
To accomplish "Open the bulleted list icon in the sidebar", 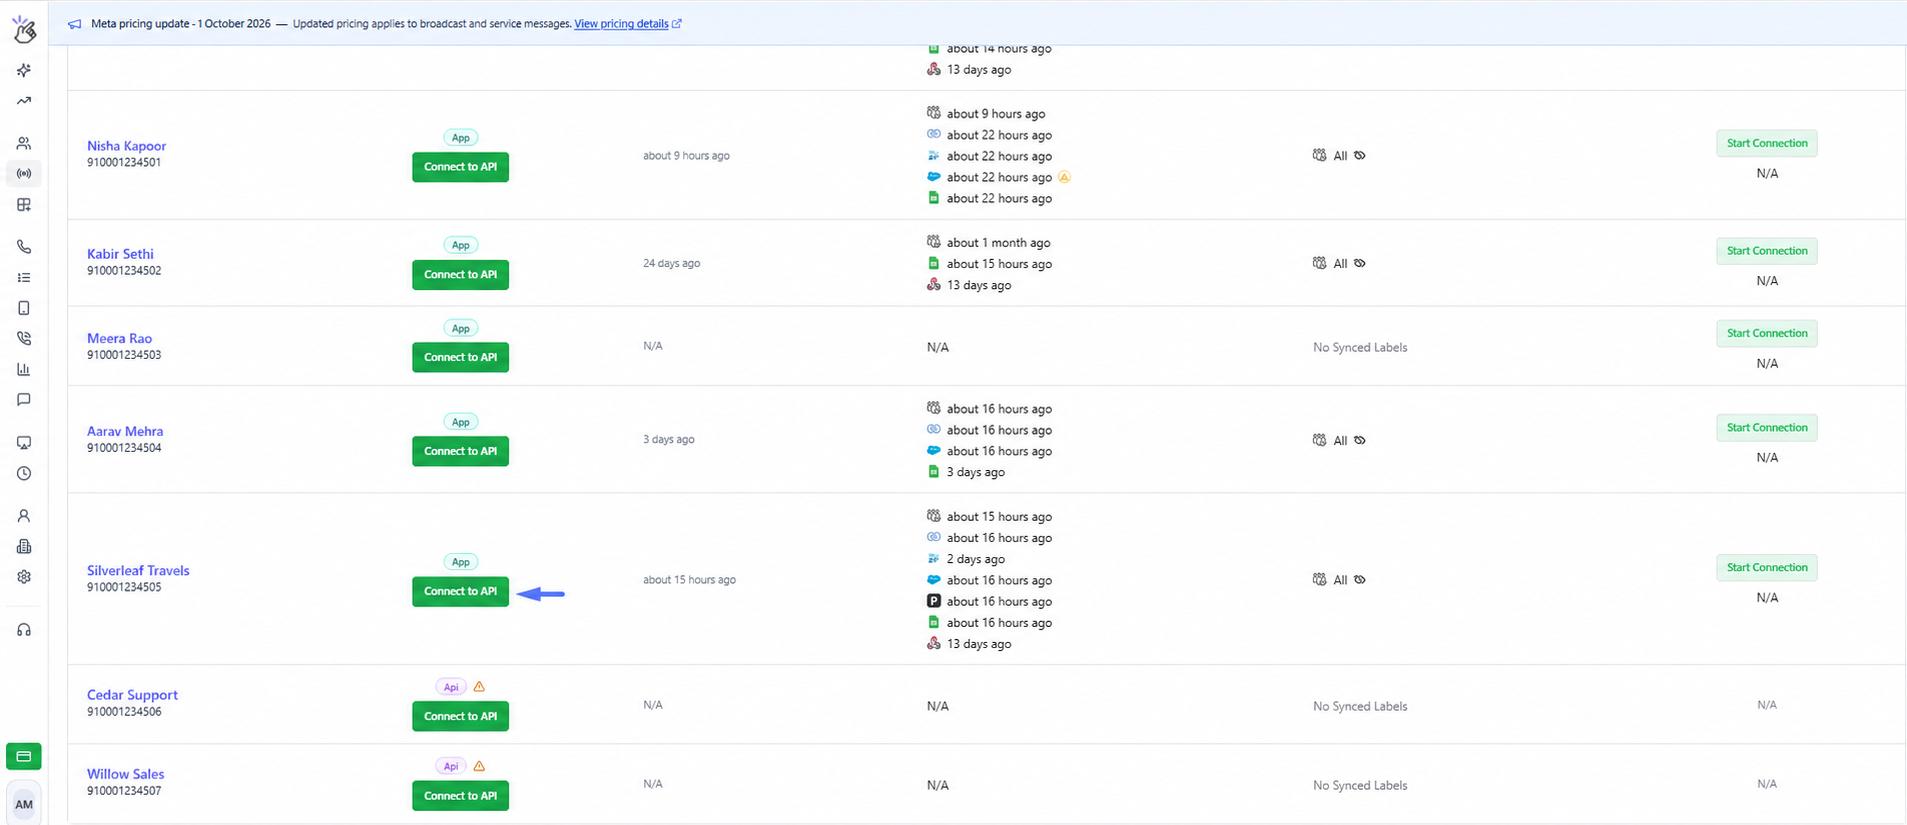I will click(24, 278).
